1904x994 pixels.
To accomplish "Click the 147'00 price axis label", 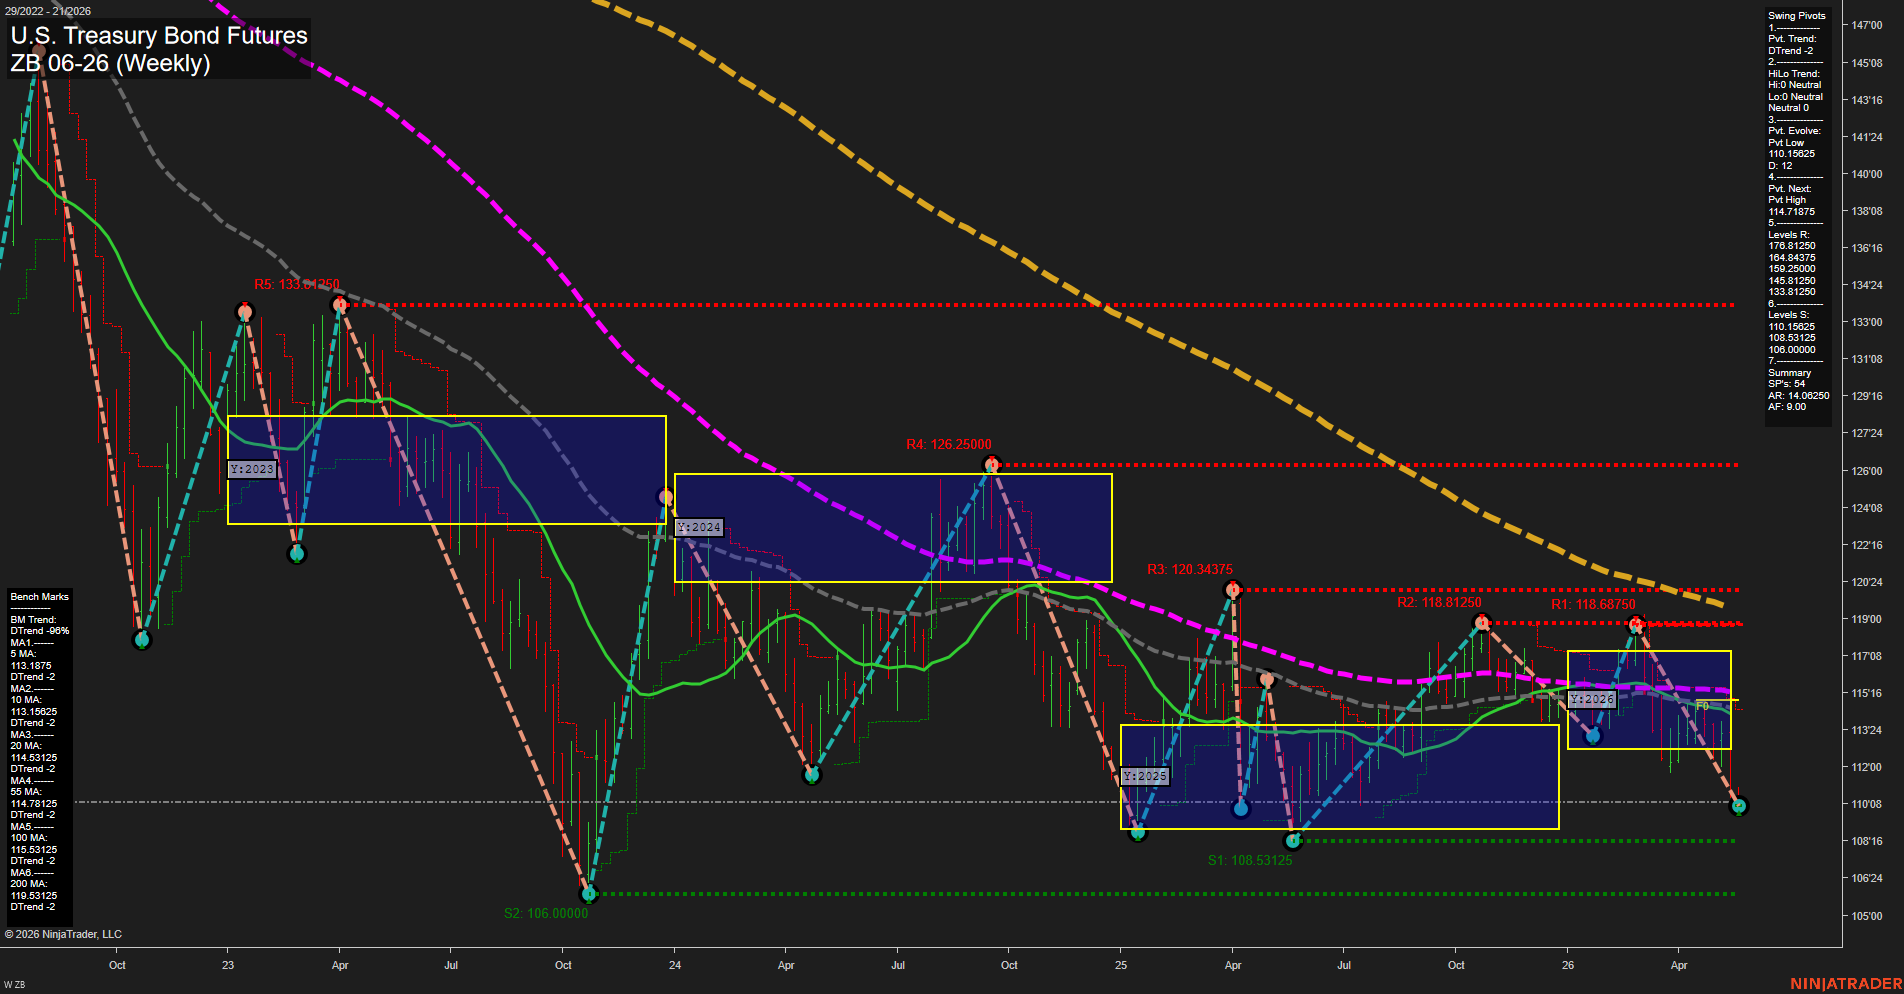I will coord(1867,26).
